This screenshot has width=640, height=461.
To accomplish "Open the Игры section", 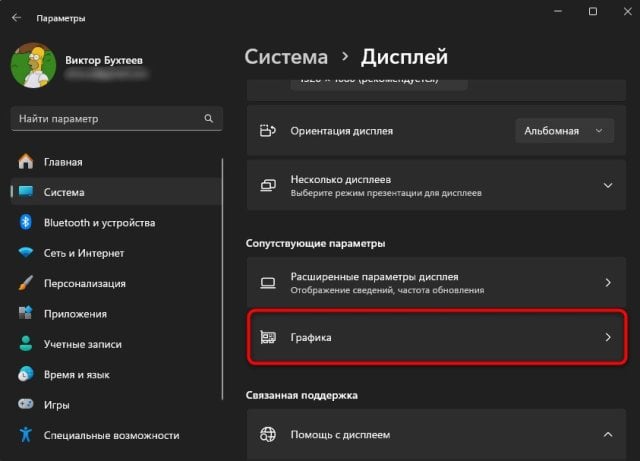I will (x=58, y=405).
